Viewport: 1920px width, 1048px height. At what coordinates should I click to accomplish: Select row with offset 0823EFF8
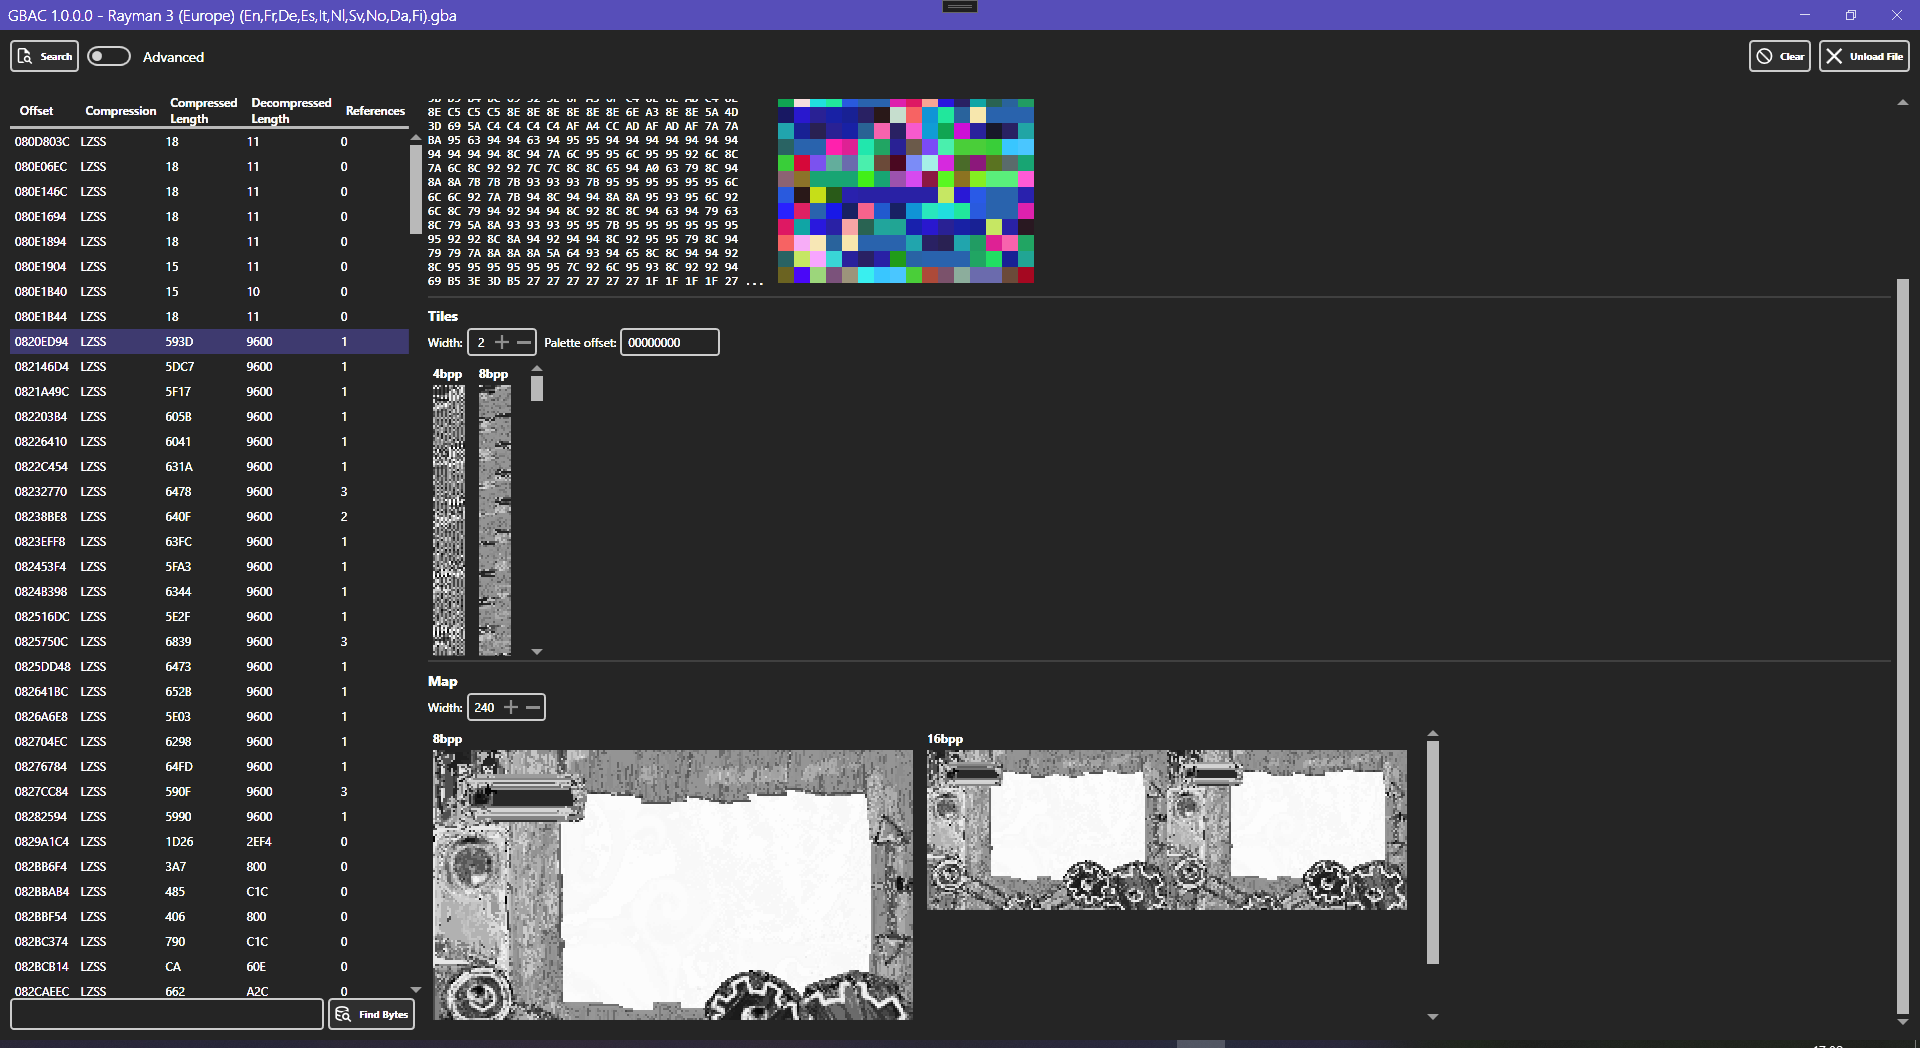point(209,542)
